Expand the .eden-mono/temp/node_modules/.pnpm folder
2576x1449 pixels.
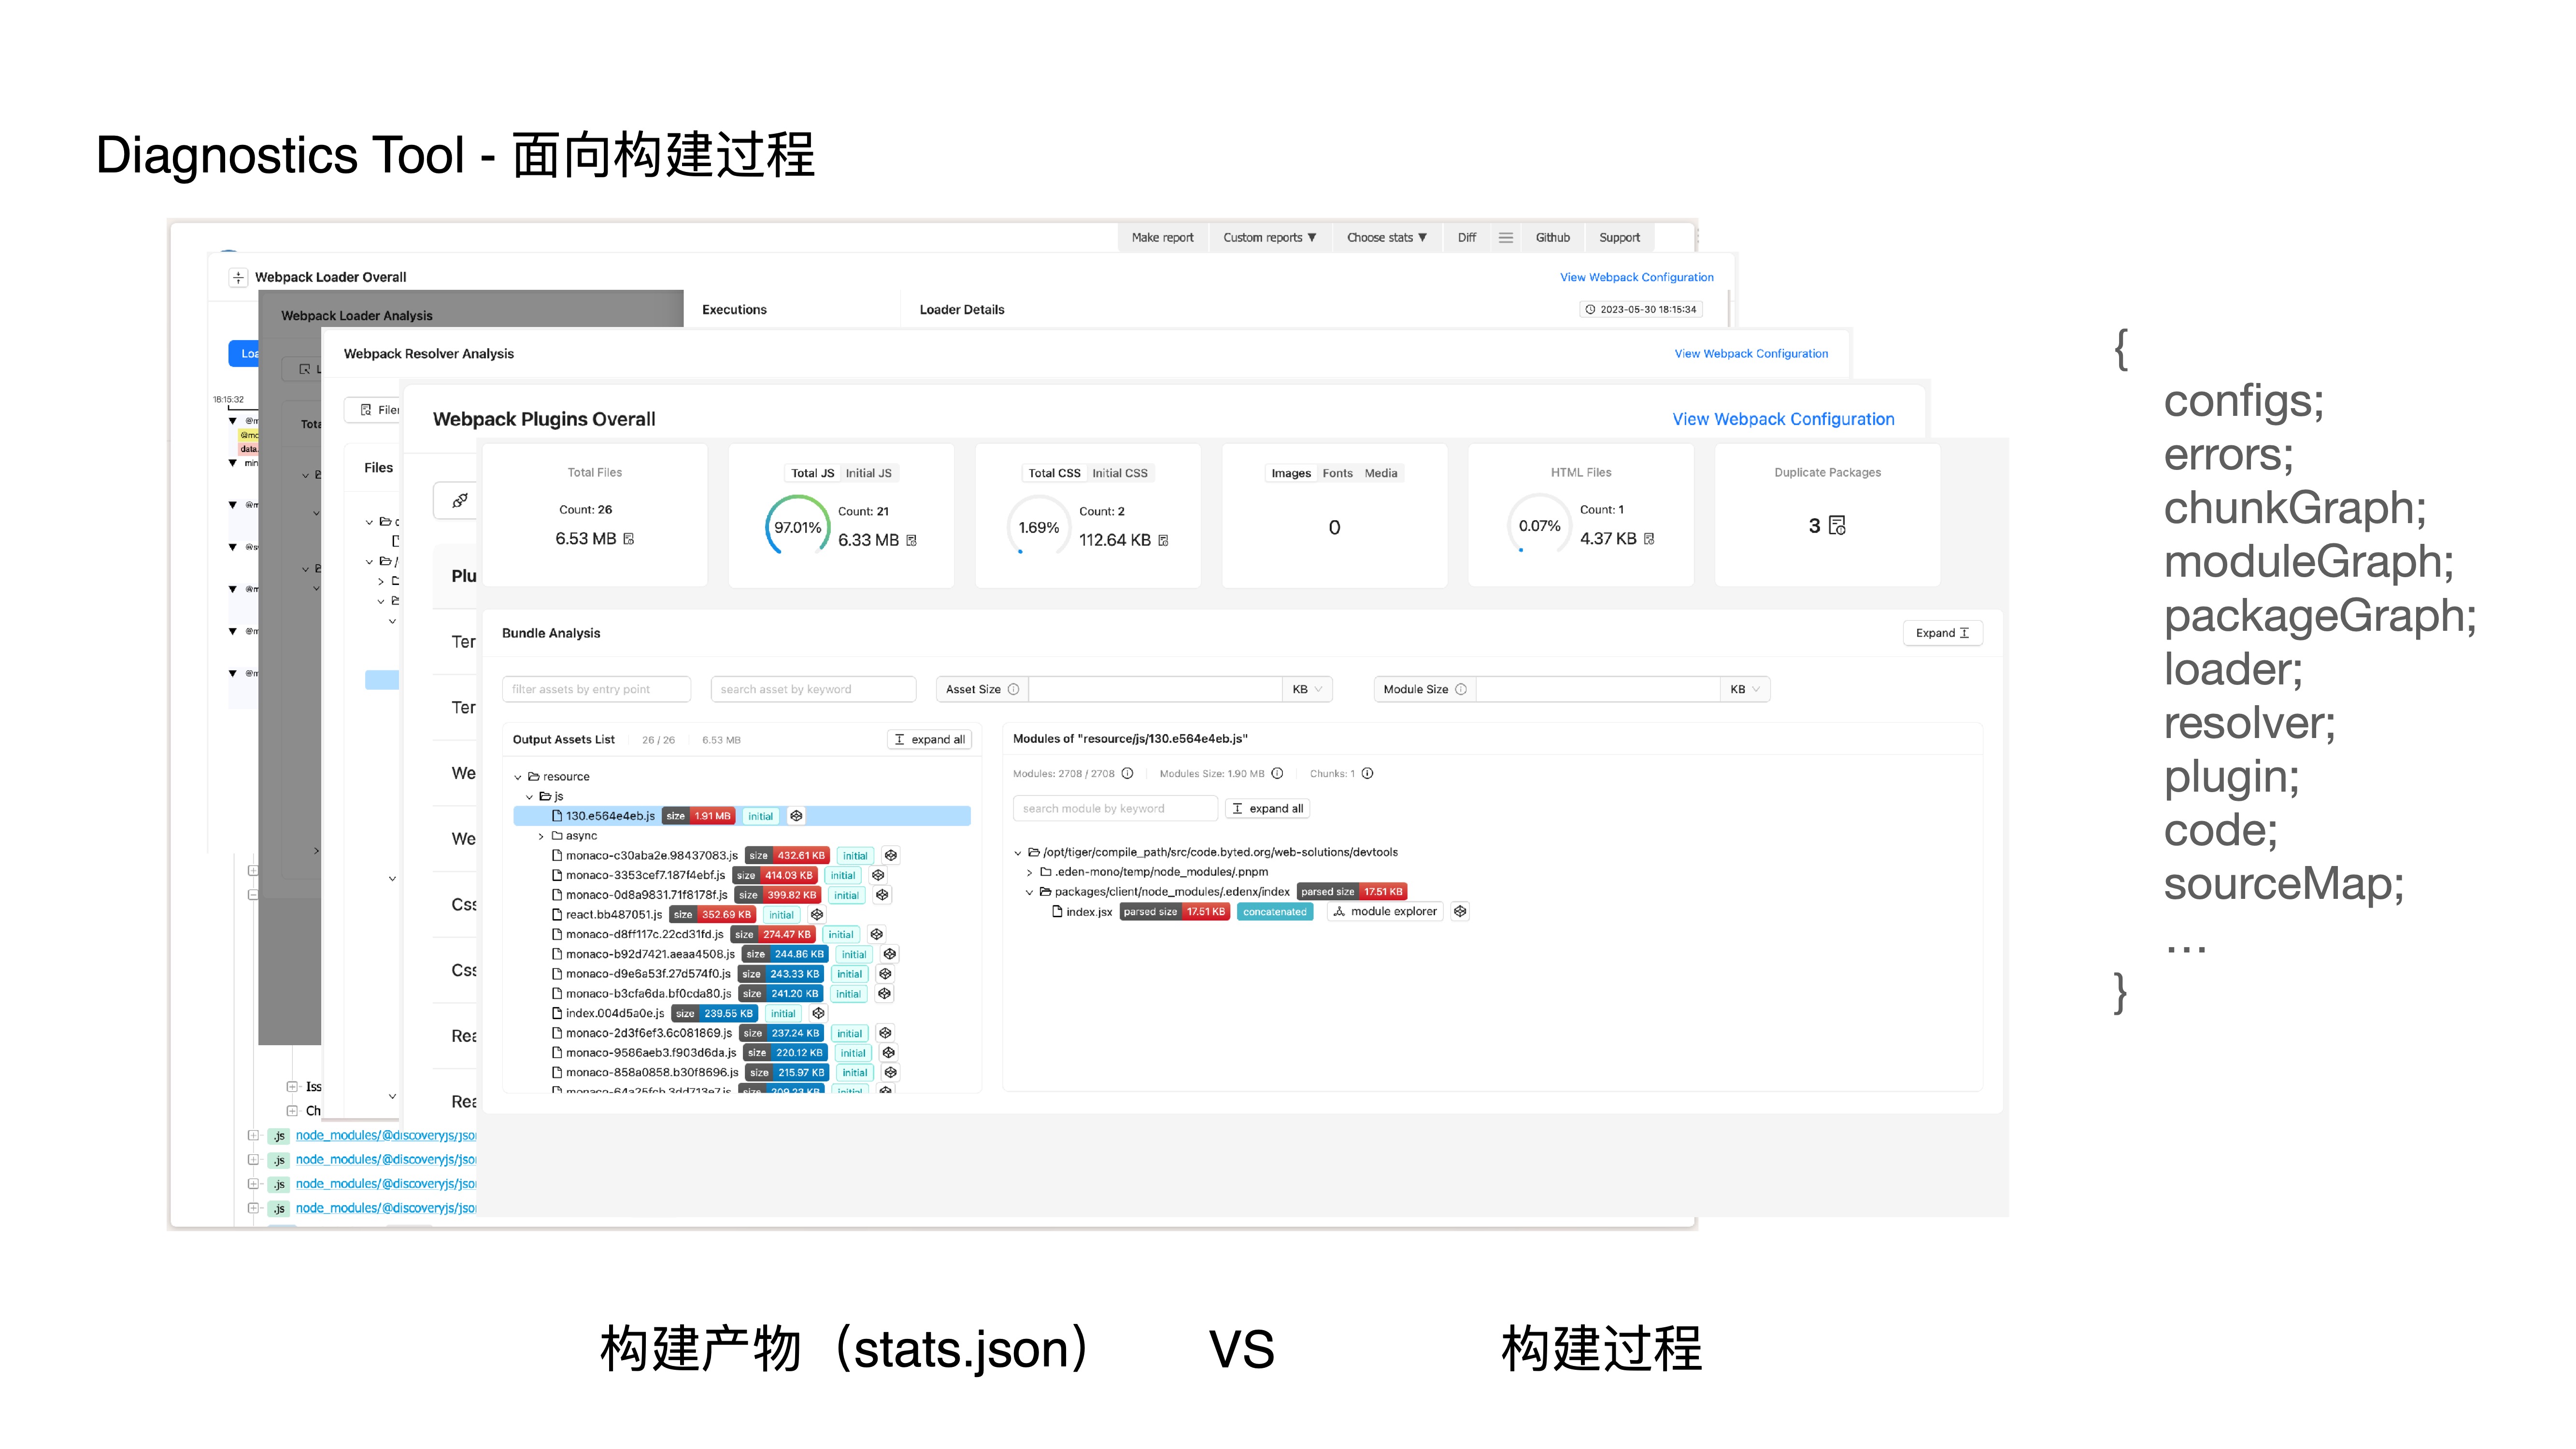tap(1030, 872)
